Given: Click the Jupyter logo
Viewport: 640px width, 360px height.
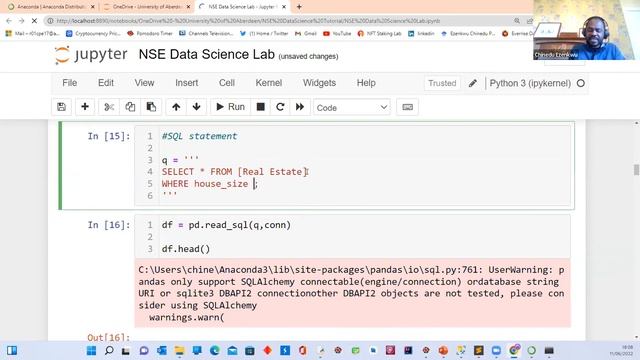Looking at the screenshot, I should click(x=91, y=55).
